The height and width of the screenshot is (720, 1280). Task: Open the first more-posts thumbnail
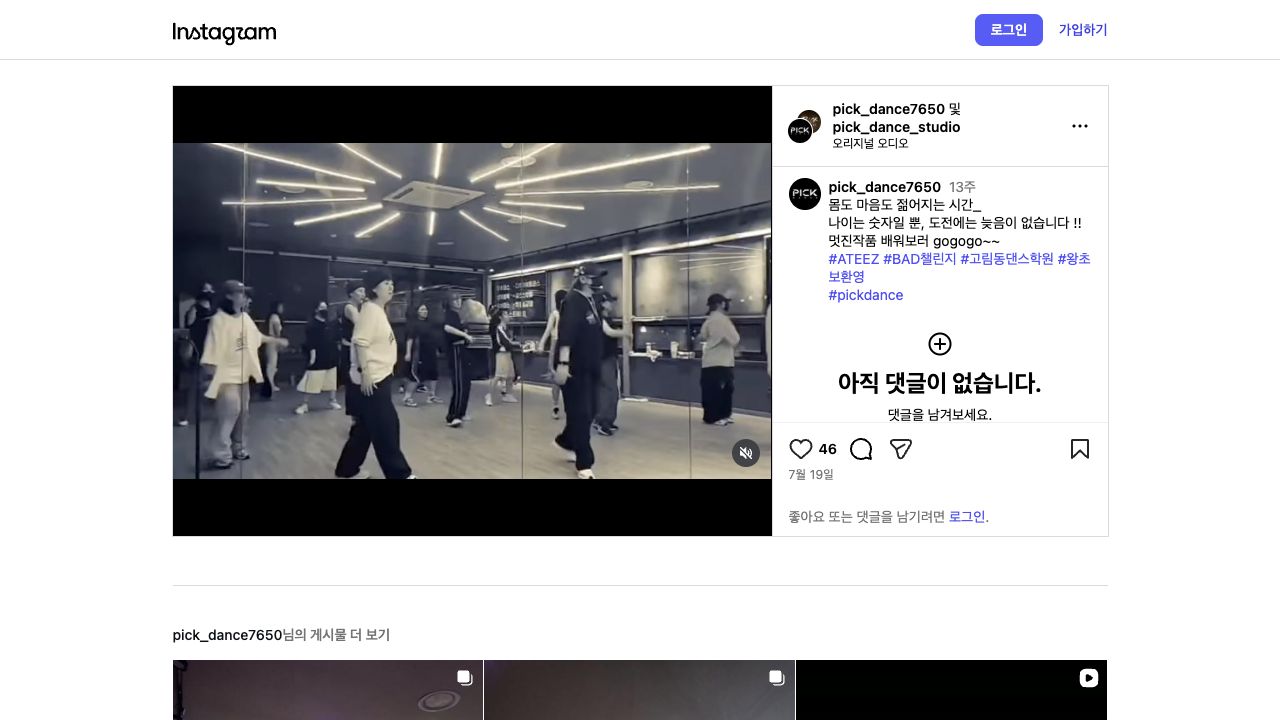(x=328, y=690)
